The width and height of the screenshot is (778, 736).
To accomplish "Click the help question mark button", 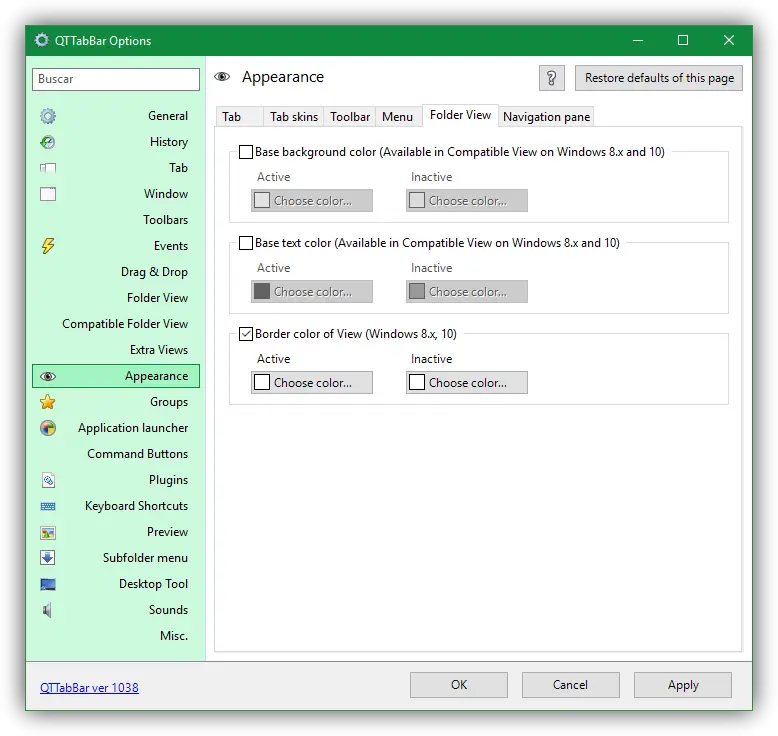I will coord(552,78).
